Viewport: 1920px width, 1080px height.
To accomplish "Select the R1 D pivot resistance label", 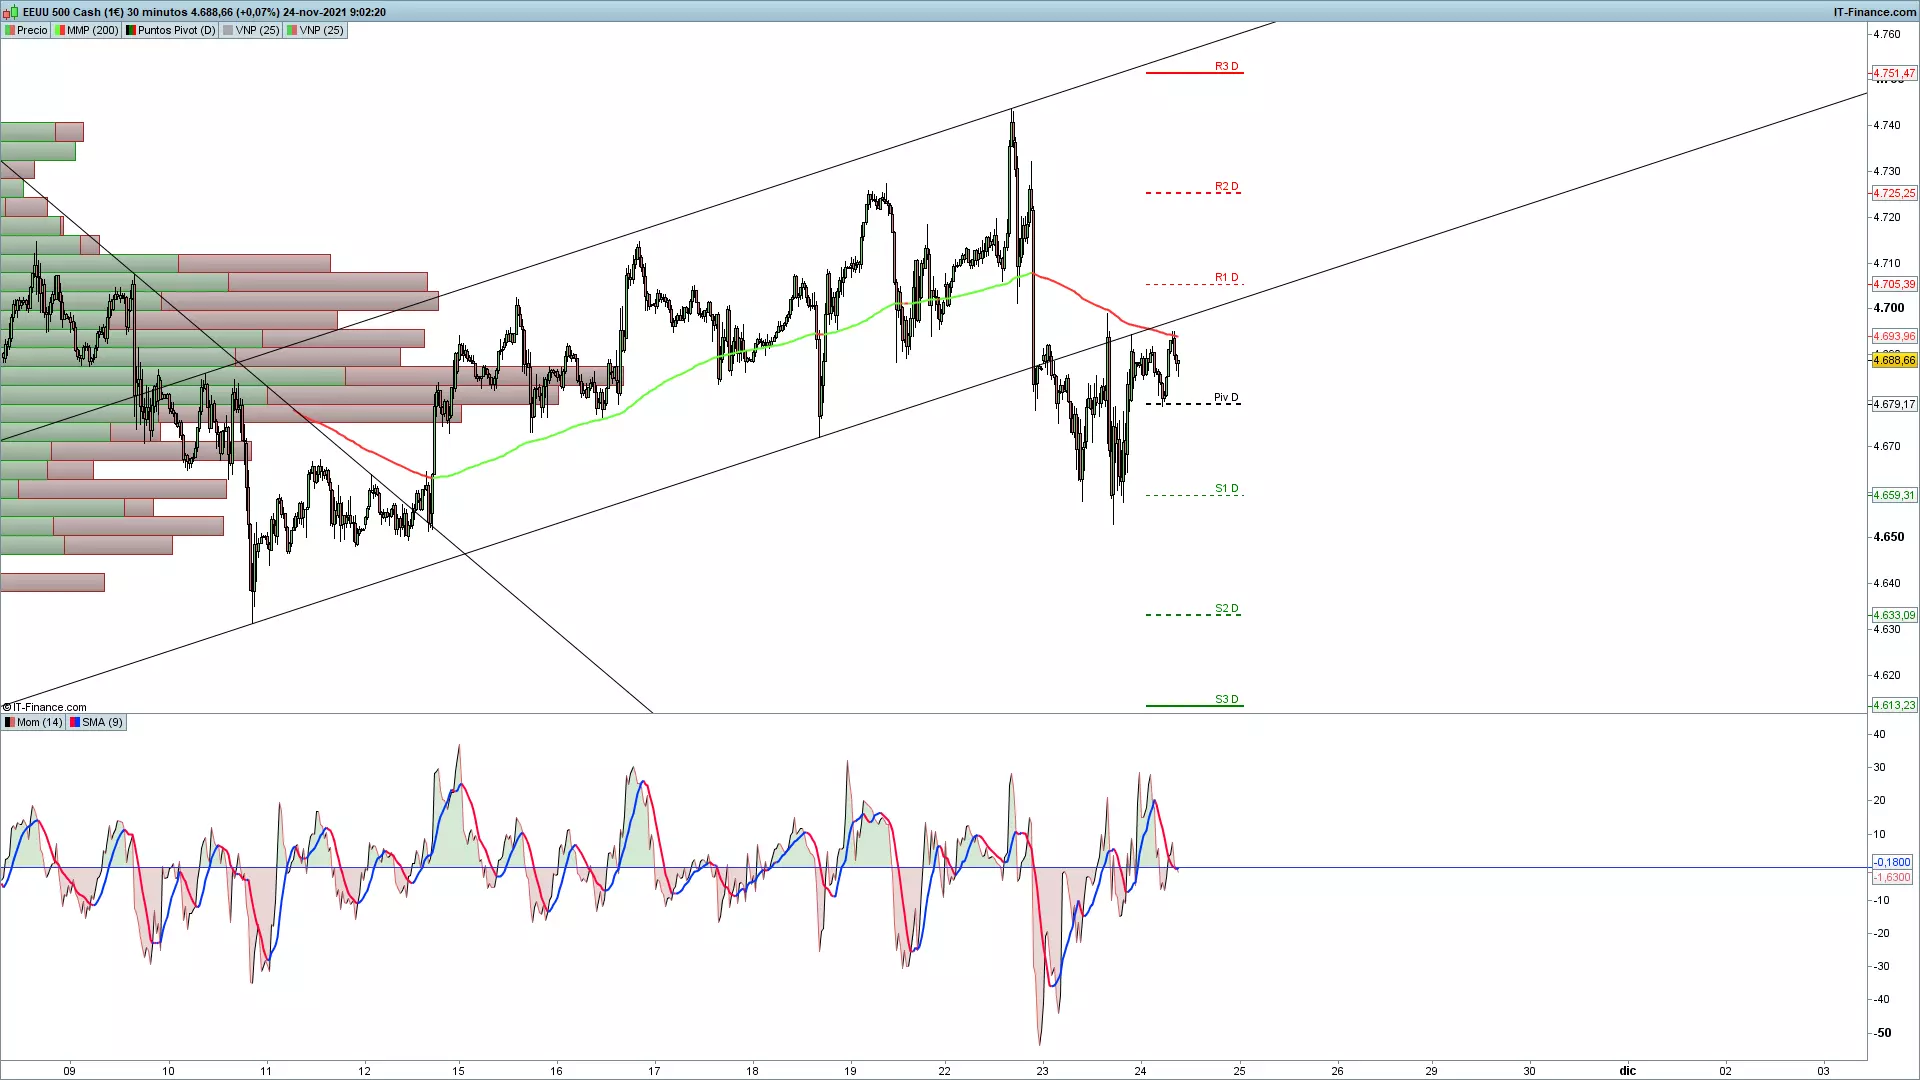I will 1226,277.
